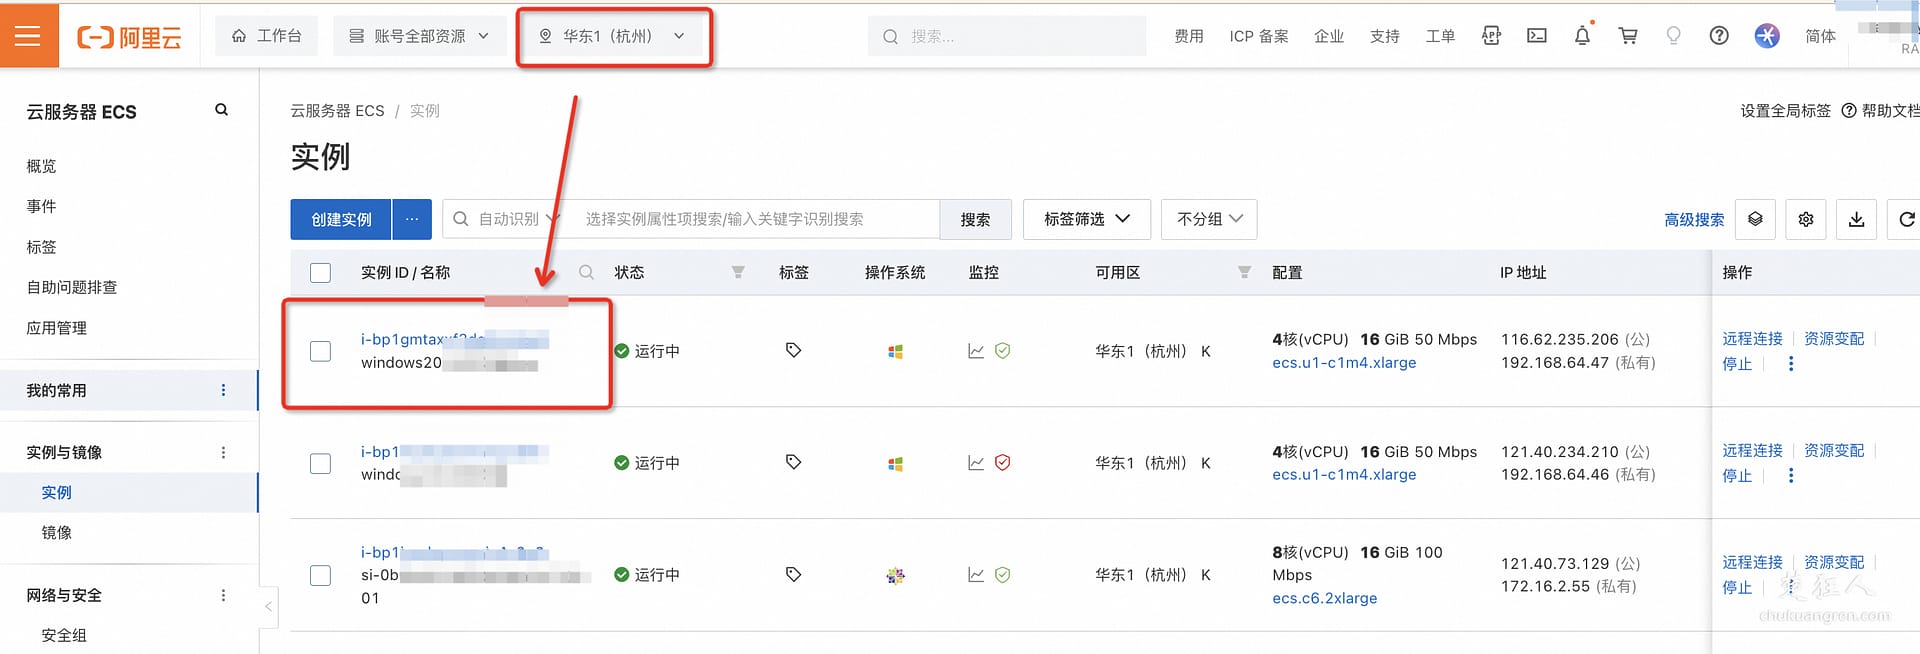This screenshot has width=1920, height=654.
Task: Select the 121.40.73.129 instance checkbox
Action: (320, 575)
